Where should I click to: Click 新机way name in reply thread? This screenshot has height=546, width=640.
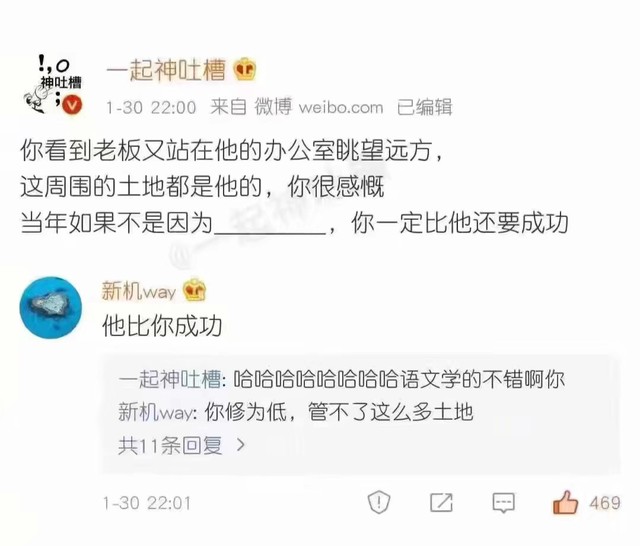pos(156,412)
